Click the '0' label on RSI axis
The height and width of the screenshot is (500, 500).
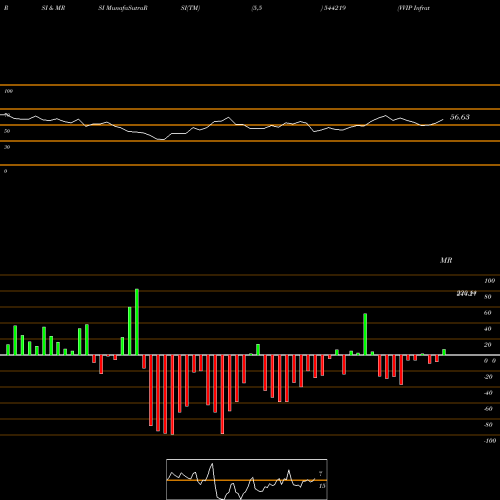click(5, 171)
